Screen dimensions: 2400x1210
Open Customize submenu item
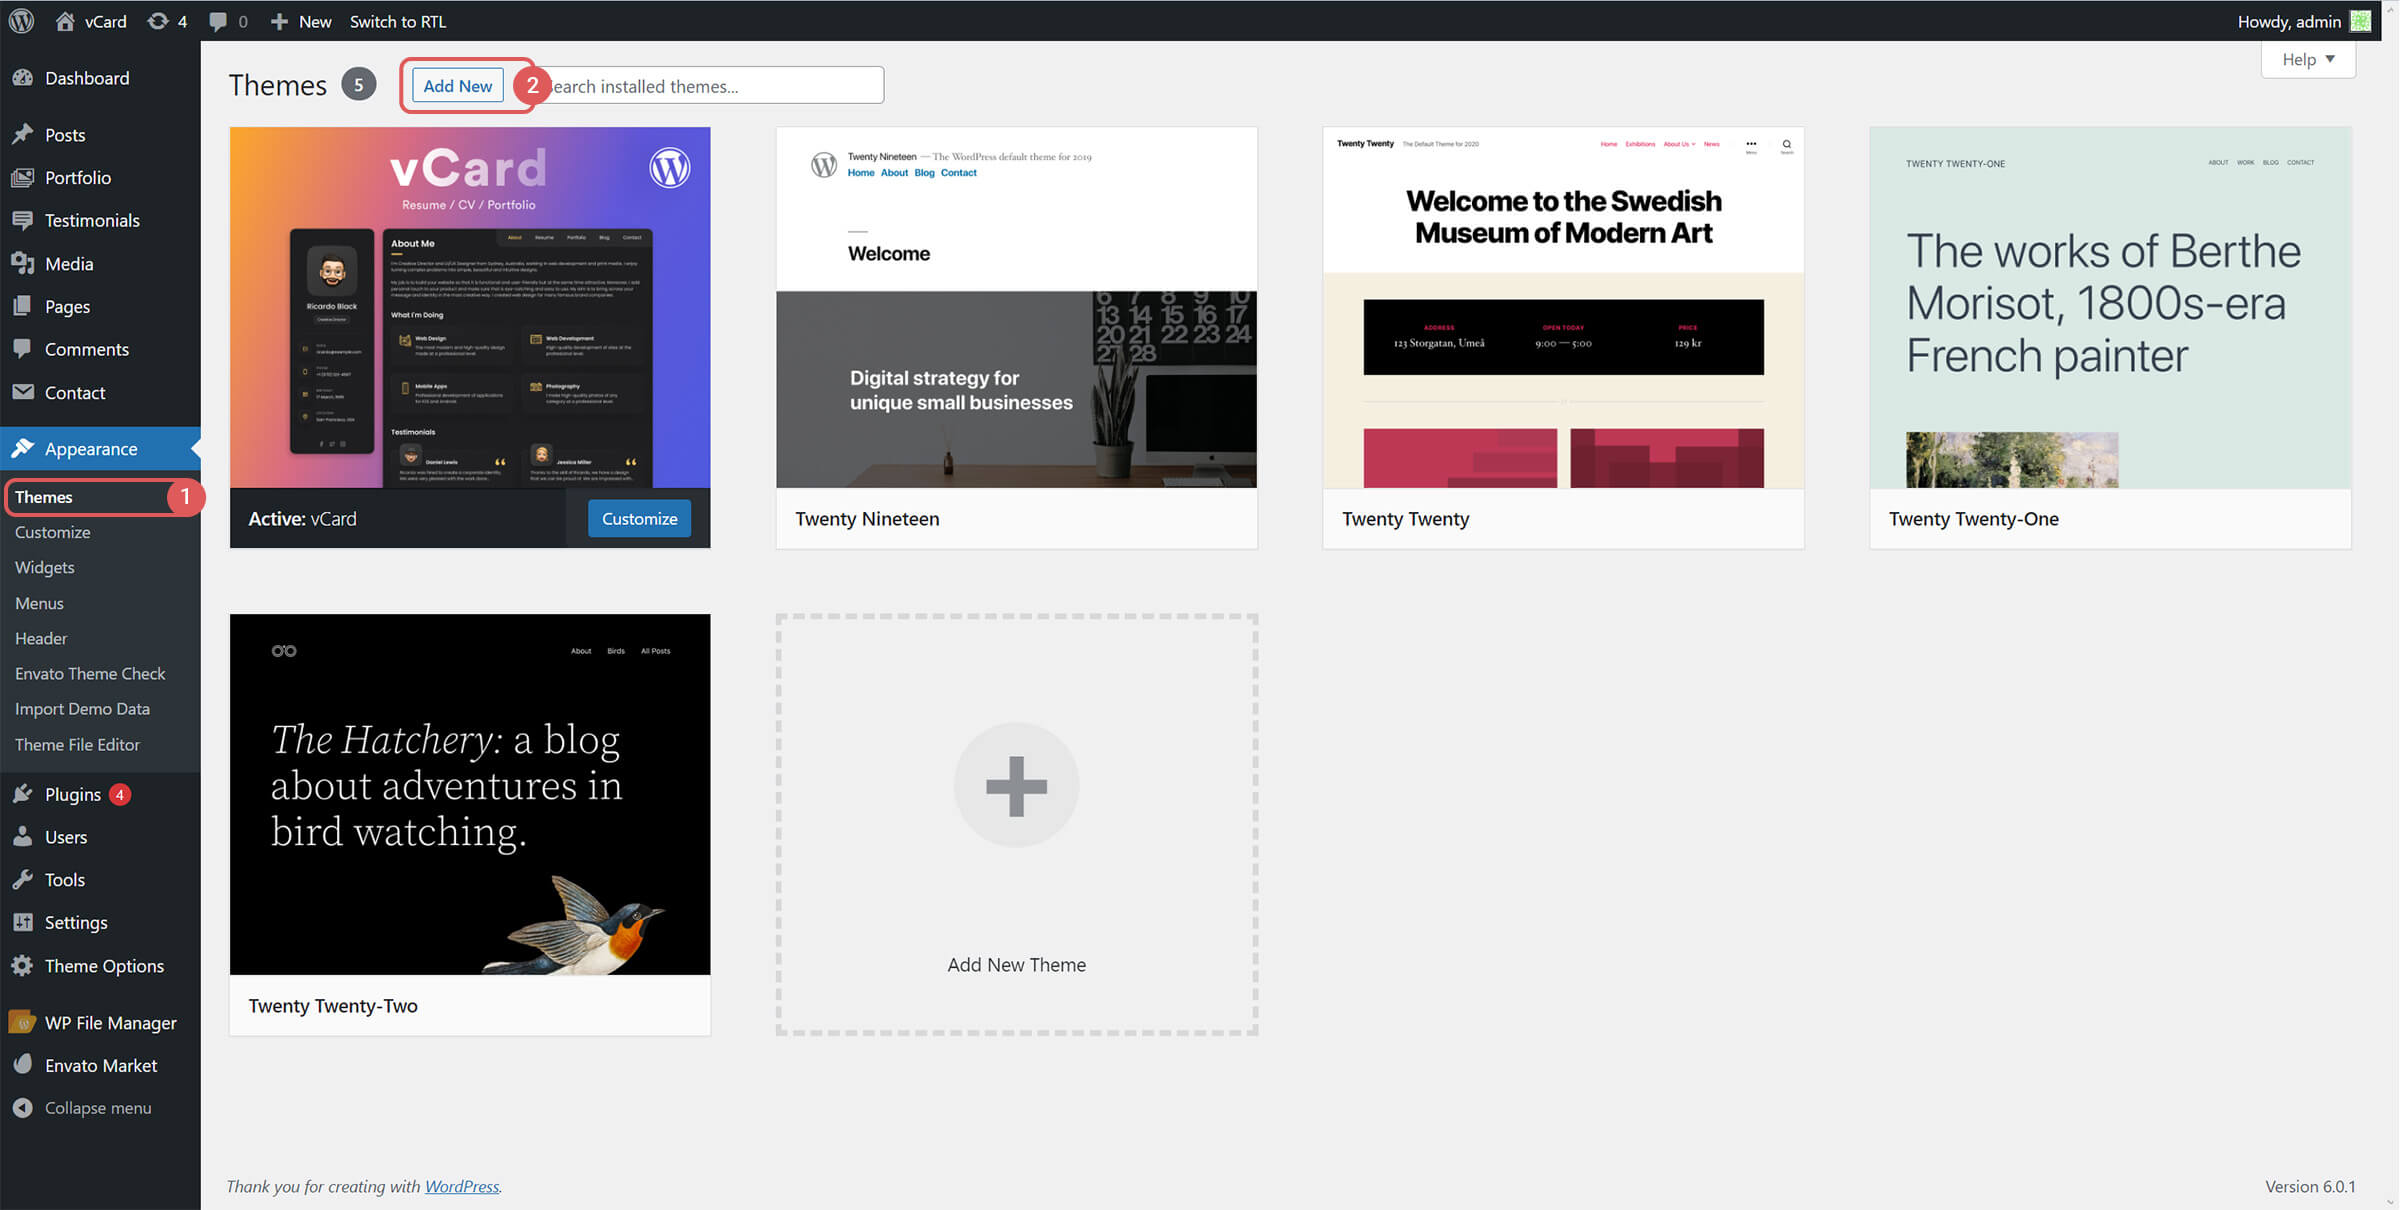coord(52,532)
